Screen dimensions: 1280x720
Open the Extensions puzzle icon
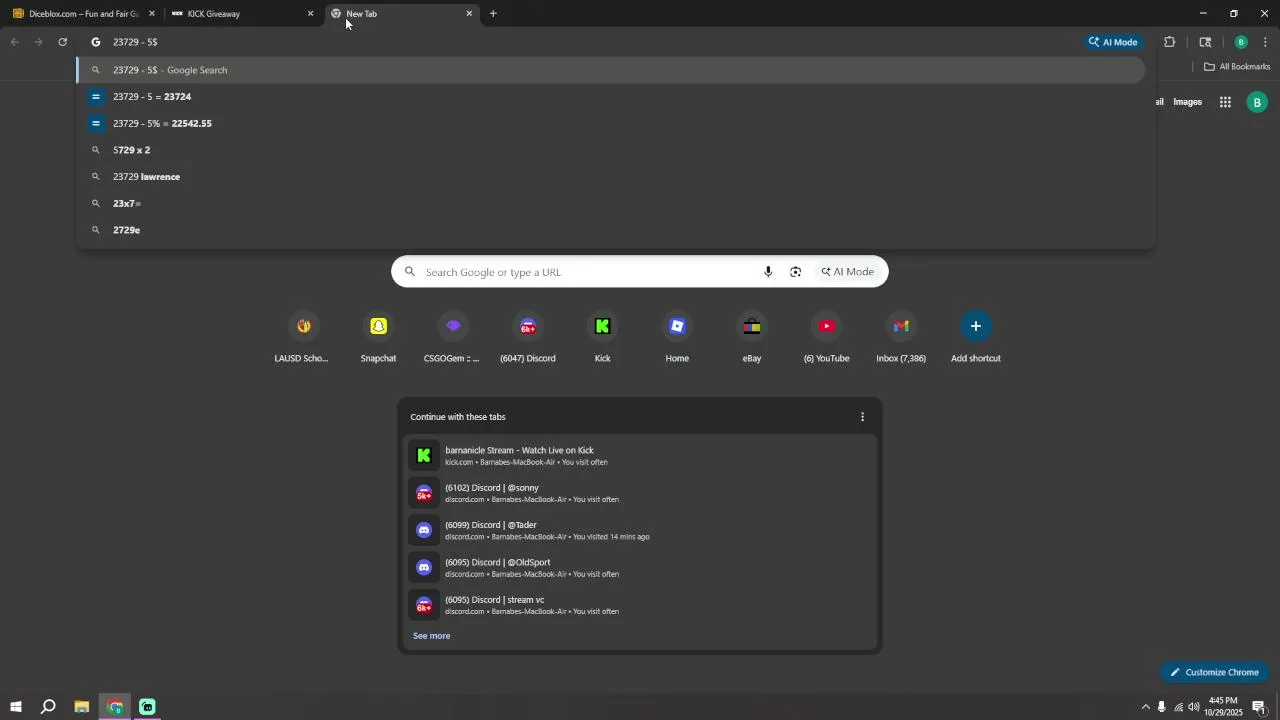click(1169, 42)
